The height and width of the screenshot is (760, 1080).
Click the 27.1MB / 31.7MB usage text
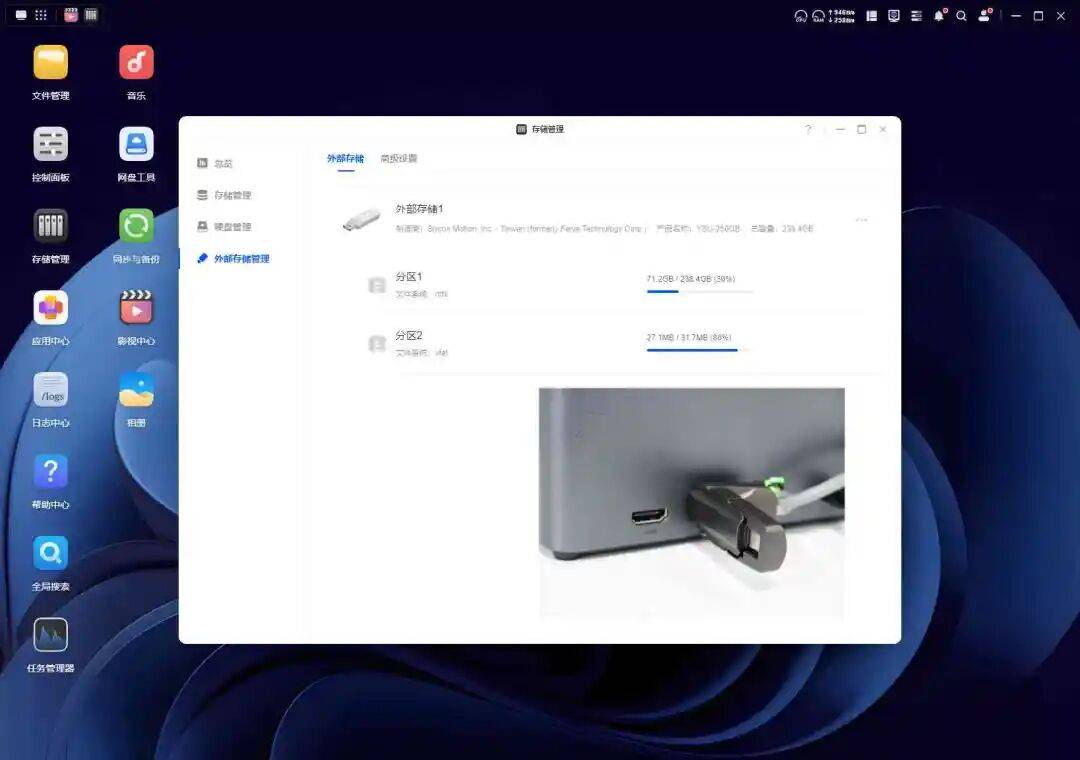(689, 338)
